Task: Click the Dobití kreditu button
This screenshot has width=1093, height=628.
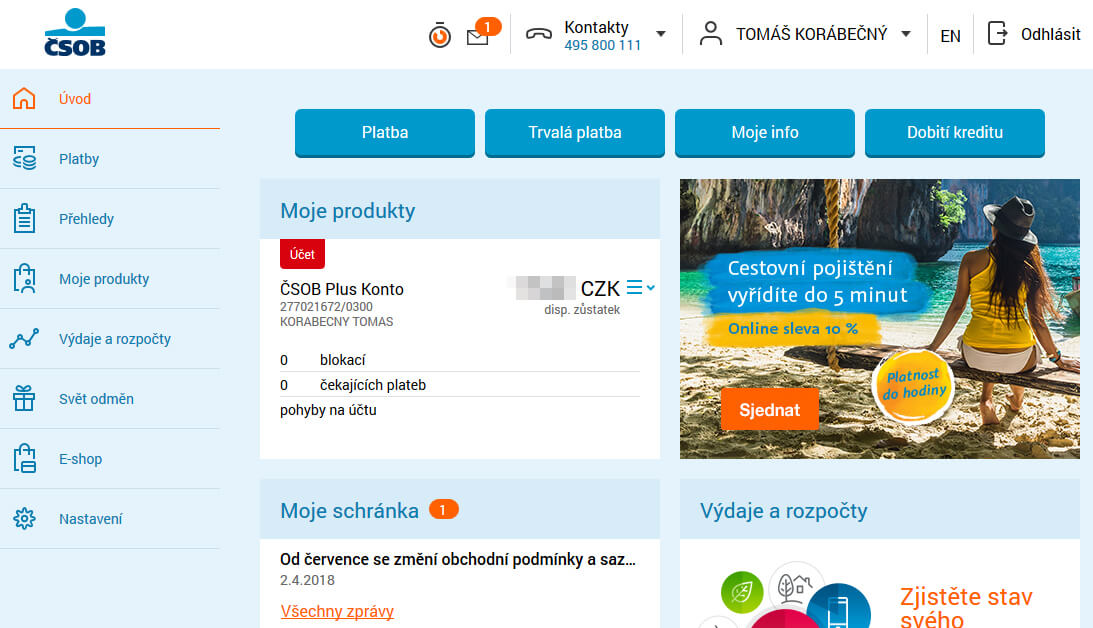Action: click(x=954, y=133)
